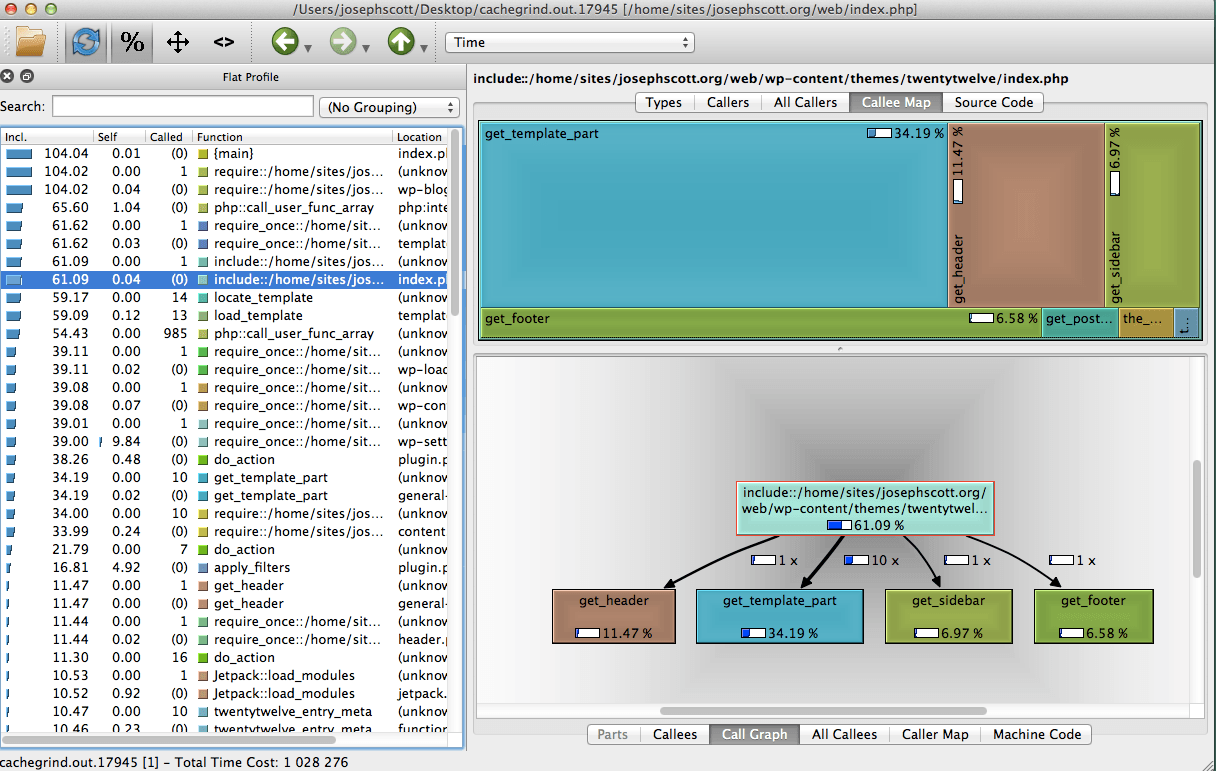Select the do_action row with 38.26 cost
1216x771 pixels.
click(244, 459)
